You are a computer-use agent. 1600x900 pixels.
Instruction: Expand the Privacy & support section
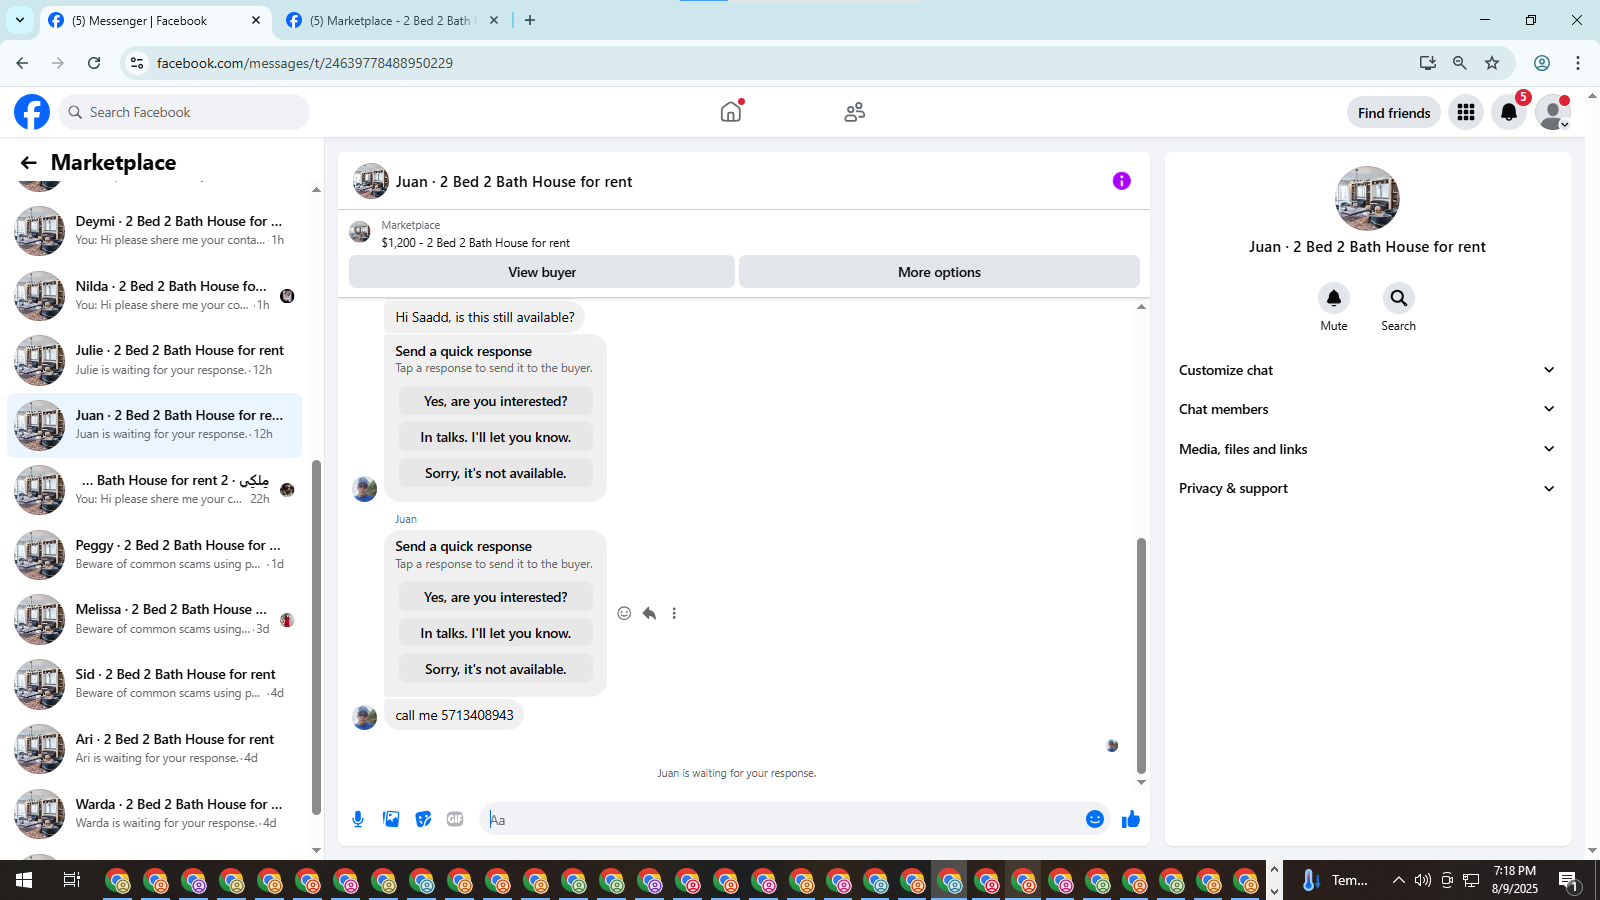(x=1367, y=488)
